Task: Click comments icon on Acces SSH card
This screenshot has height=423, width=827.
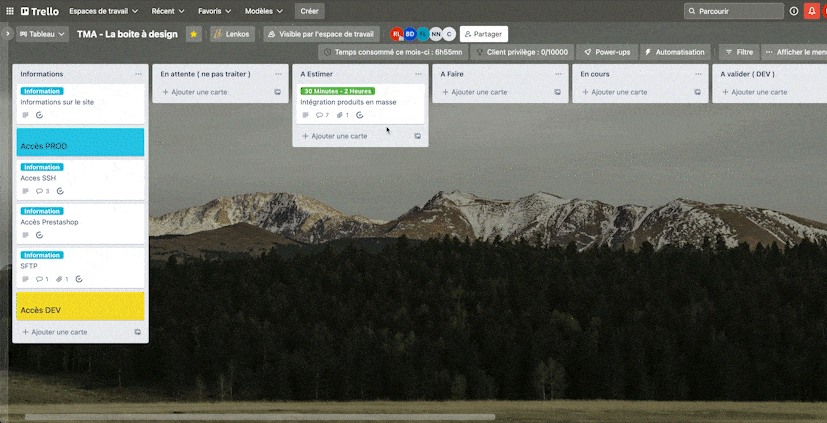Action: (x=42, y=191)
